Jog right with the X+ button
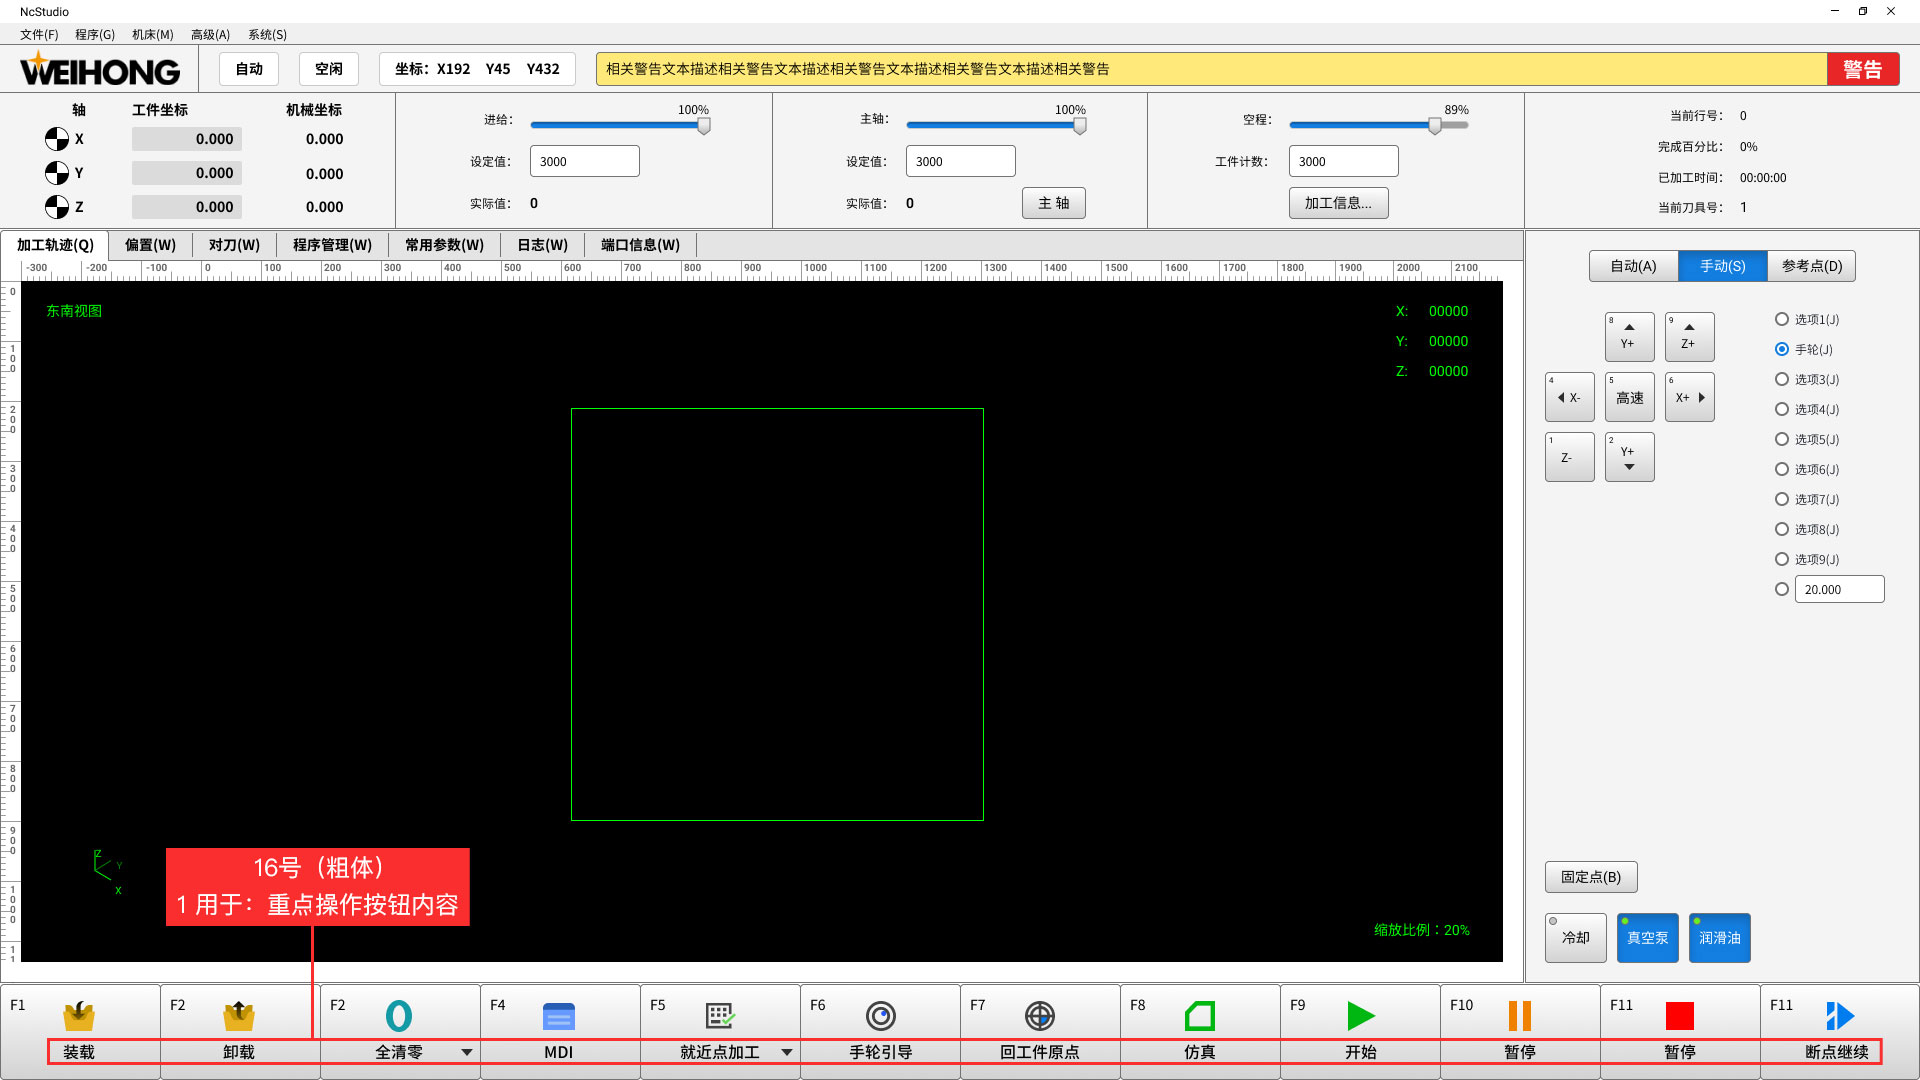The height and width of the screenshot is (1080, 1920). click(1689, 397)
